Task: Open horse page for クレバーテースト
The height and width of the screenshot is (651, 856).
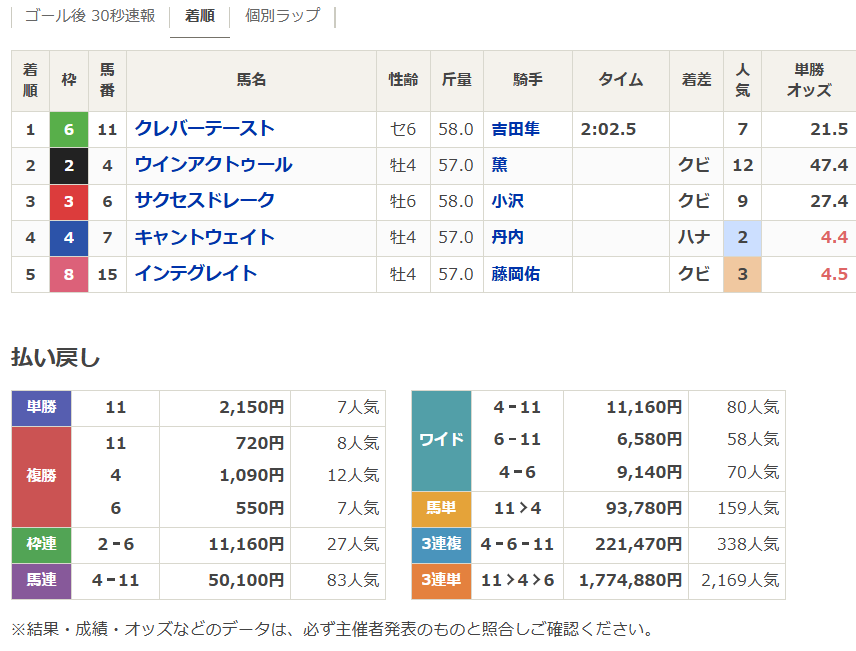Action: (x=205, y=129)
